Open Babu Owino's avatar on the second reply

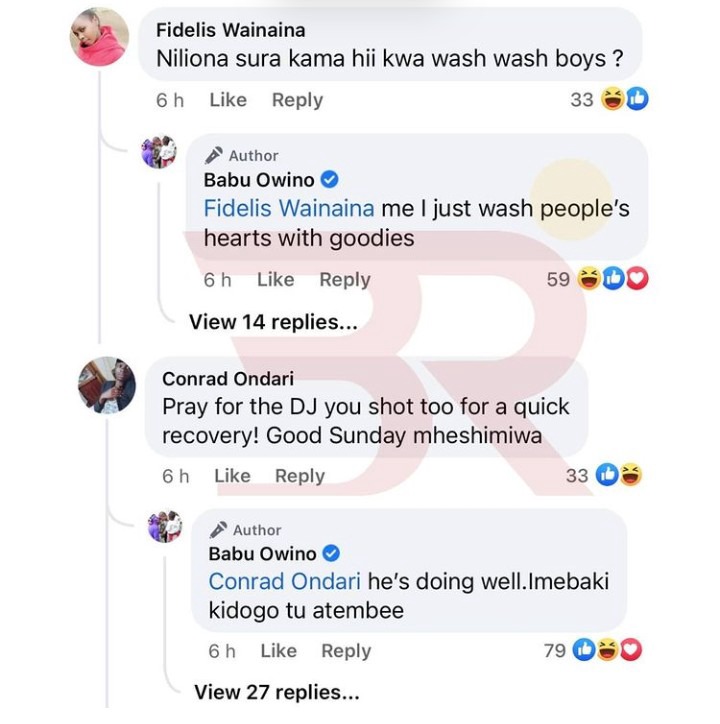pos(165,526)
